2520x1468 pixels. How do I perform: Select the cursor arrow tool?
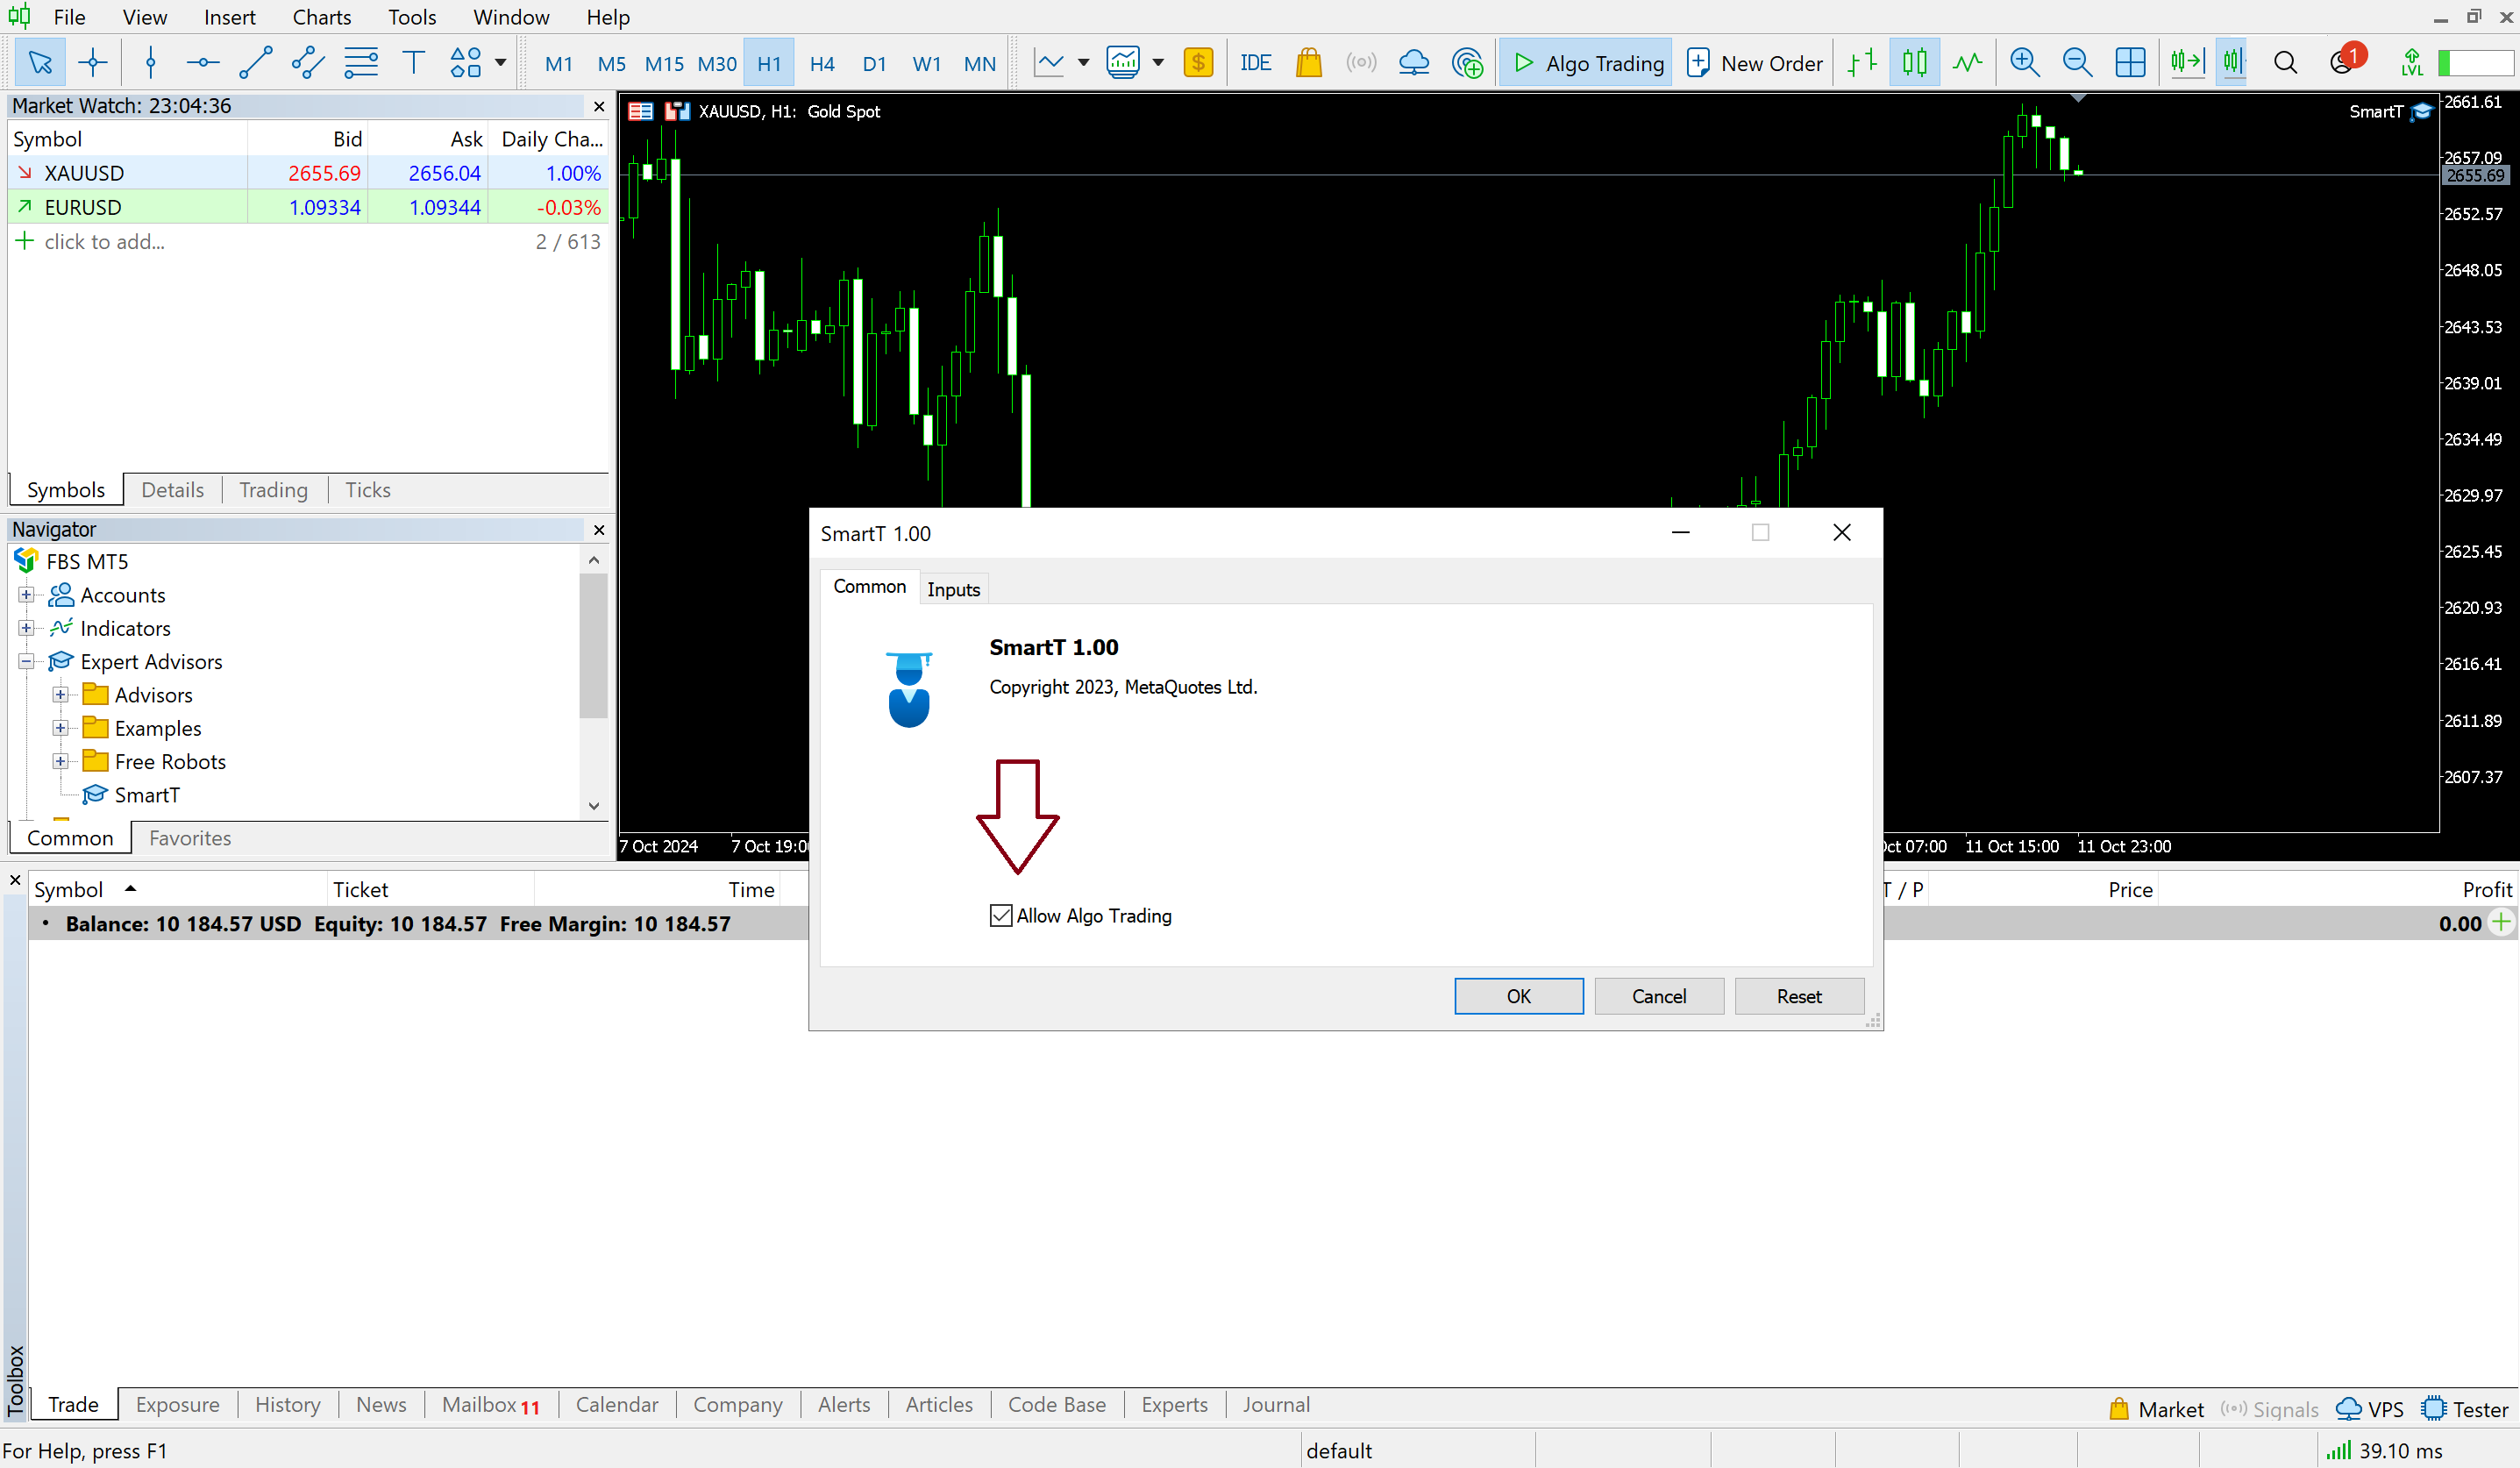(40, 63)
